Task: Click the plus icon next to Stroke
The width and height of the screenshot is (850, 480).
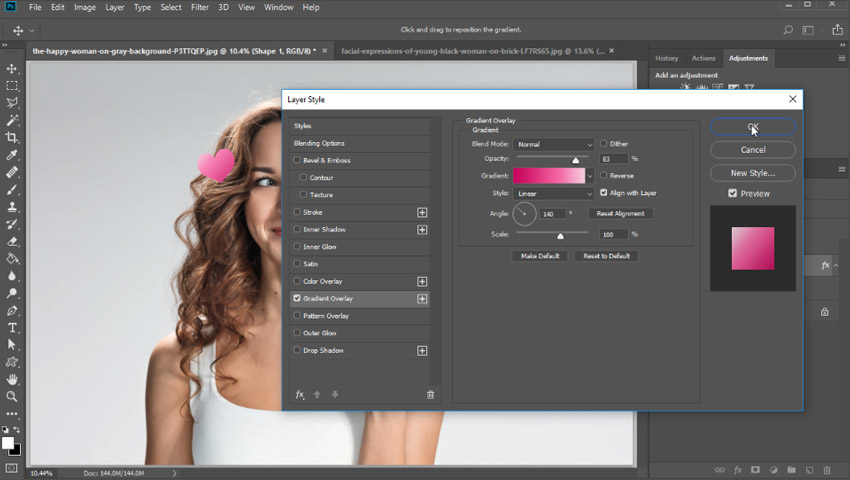Action: coord(422,212)
